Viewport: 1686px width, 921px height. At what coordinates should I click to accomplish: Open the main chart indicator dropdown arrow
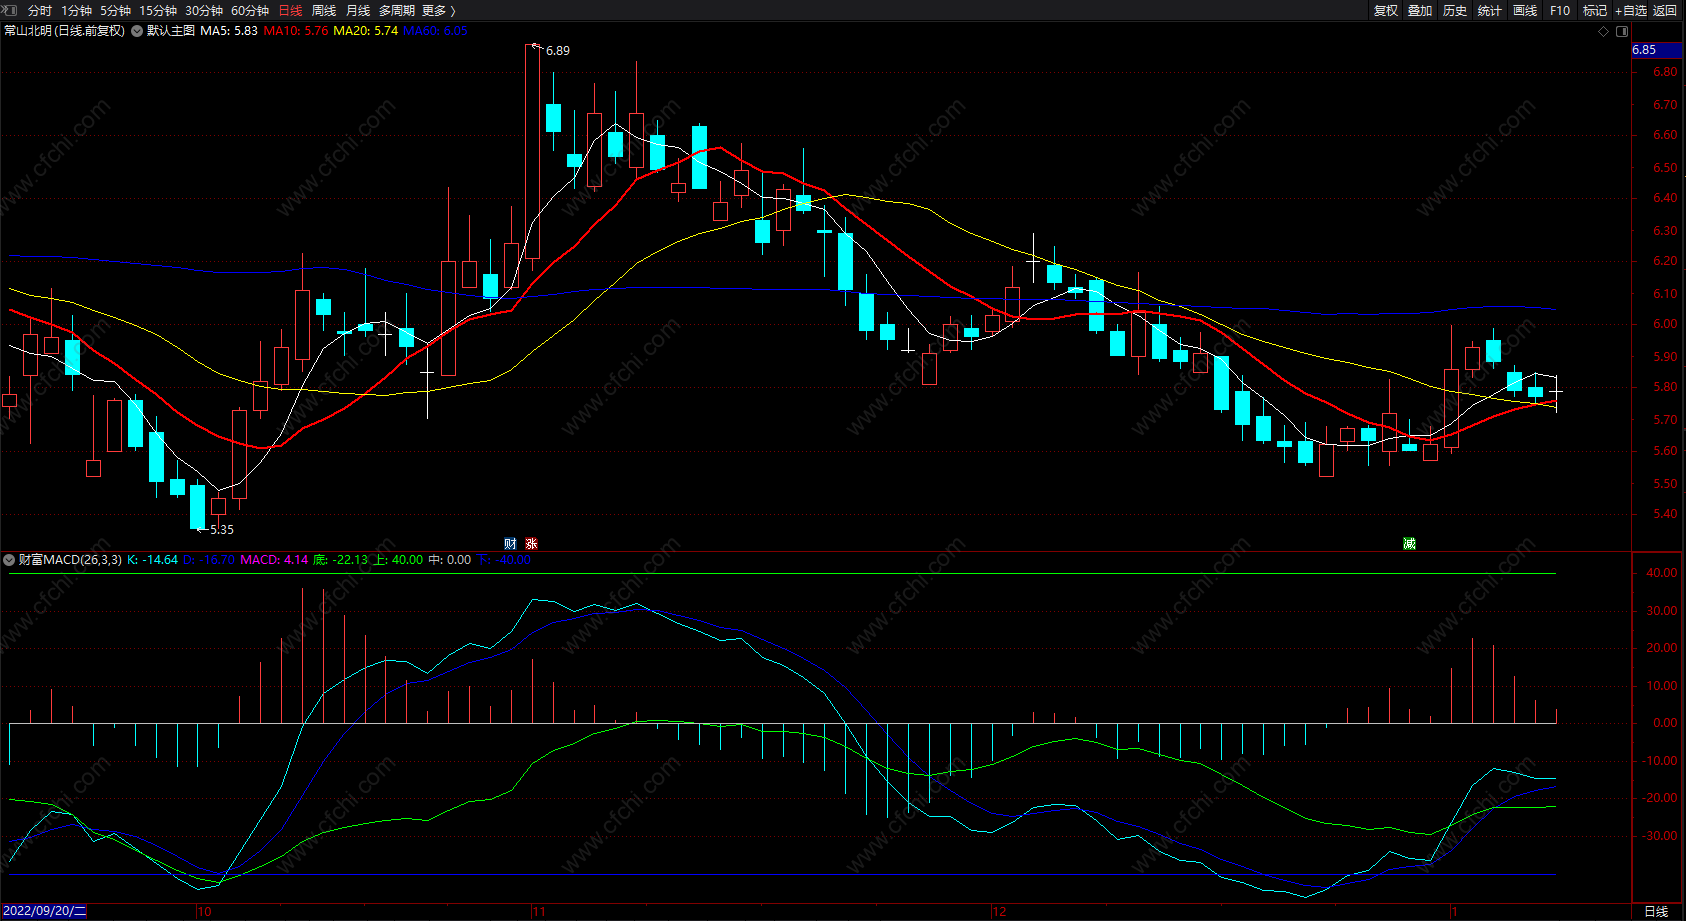[137, 31]
